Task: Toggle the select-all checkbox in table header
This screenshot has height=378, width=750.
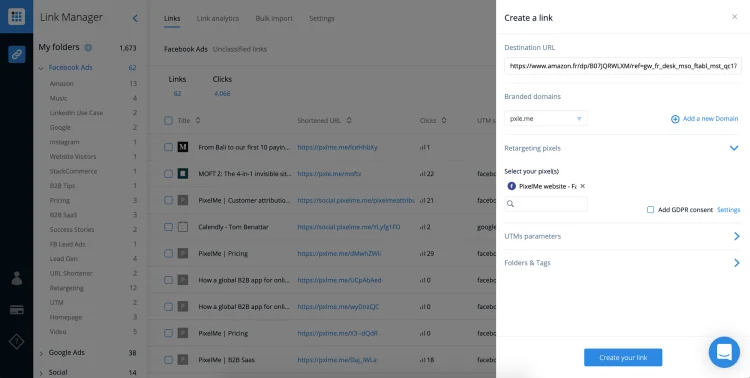Action: click(x=168, y=121)
